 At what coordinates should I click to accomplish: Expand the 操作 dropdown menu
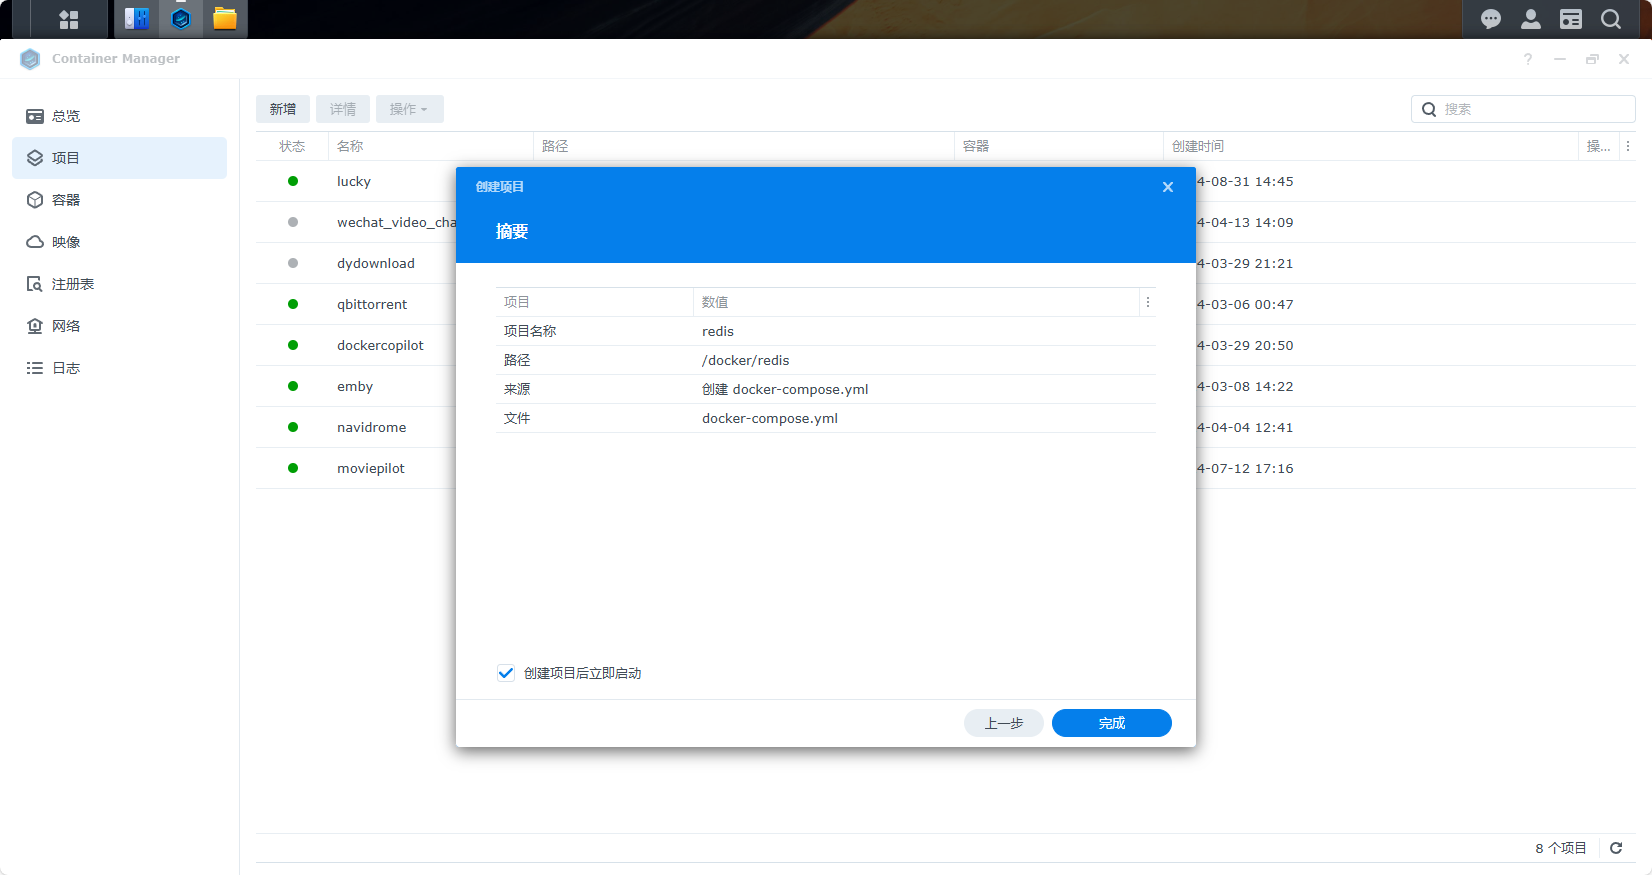pos(409,109)
